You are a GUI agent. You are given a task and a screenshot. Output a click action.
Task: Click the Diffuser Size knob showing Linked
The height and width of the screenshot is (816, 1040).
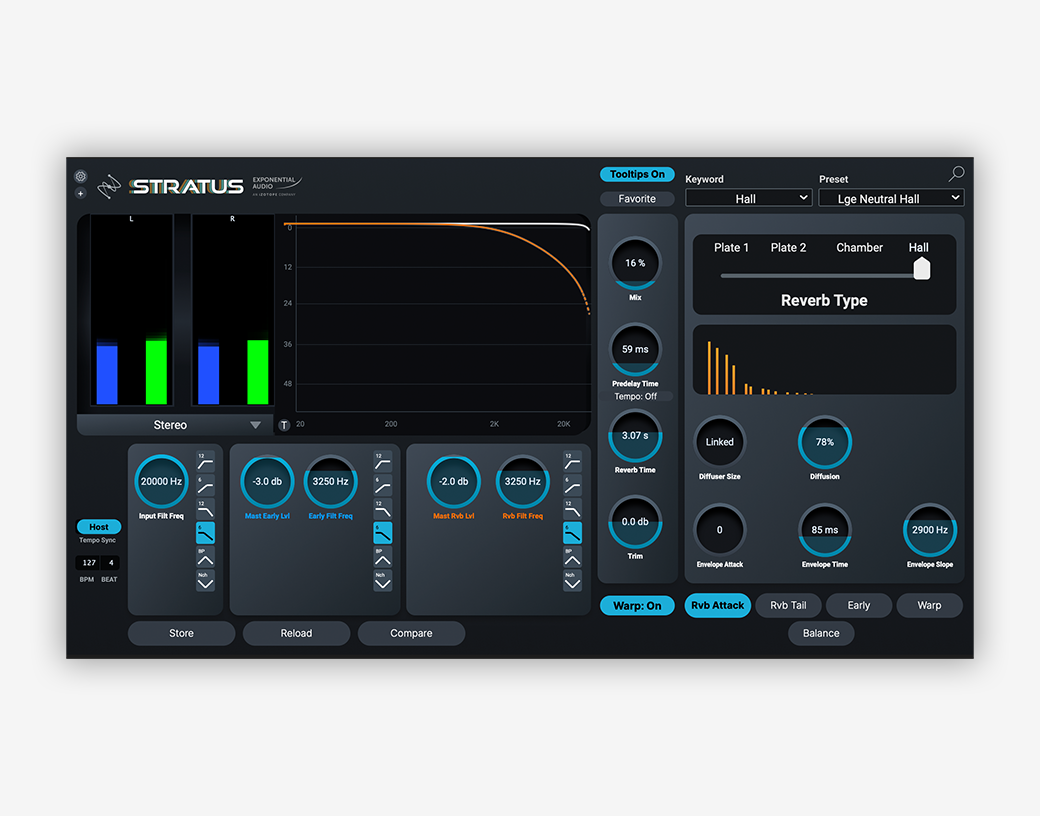(x=720, y=442)
